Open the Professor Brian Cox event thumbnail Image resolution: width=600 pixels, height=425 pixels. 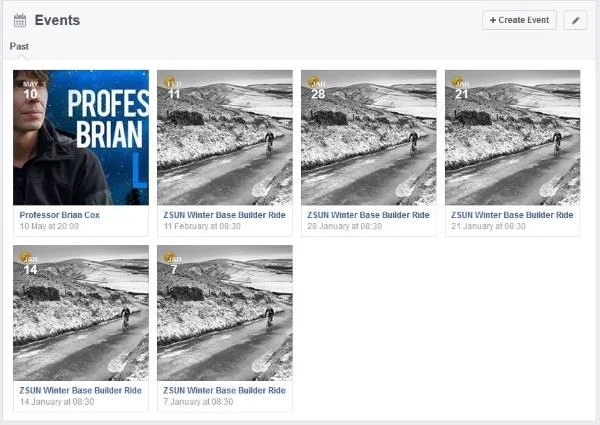[81, 137]
